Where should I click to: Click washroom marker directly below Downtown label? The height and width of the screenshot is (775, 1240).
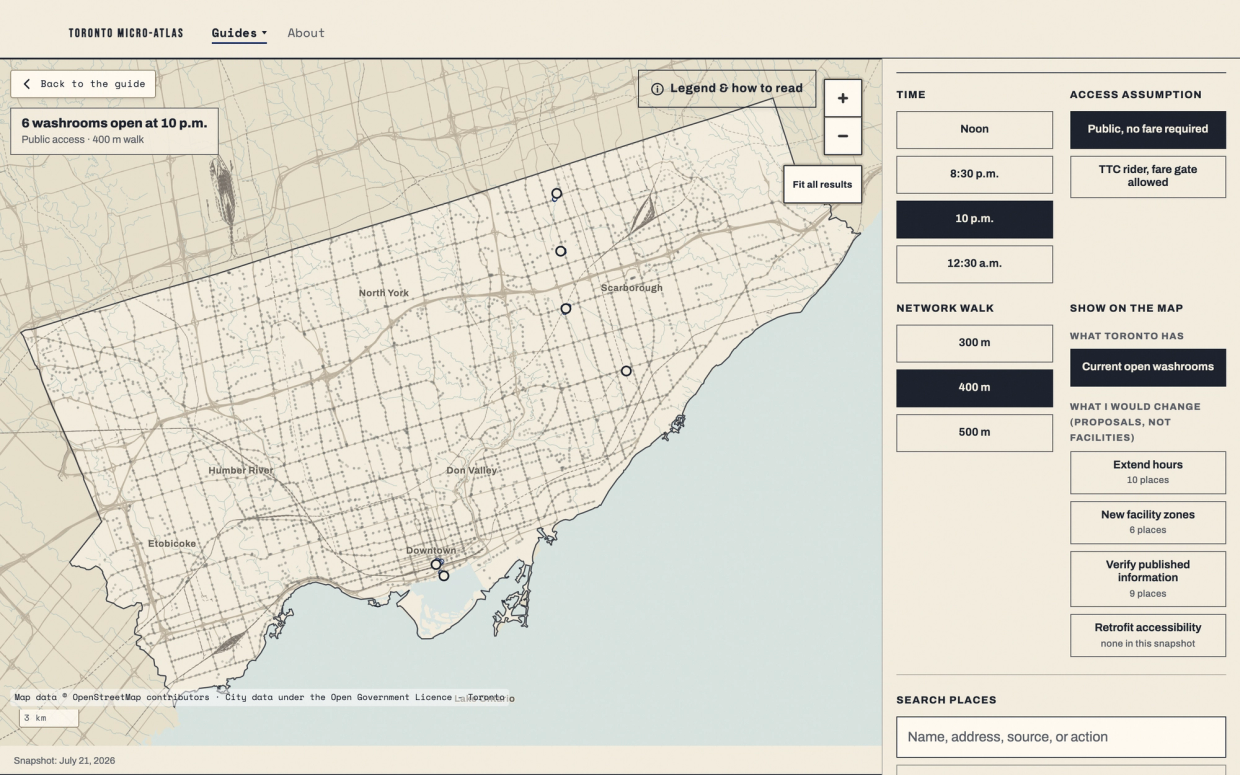click(x=436, y=565)
